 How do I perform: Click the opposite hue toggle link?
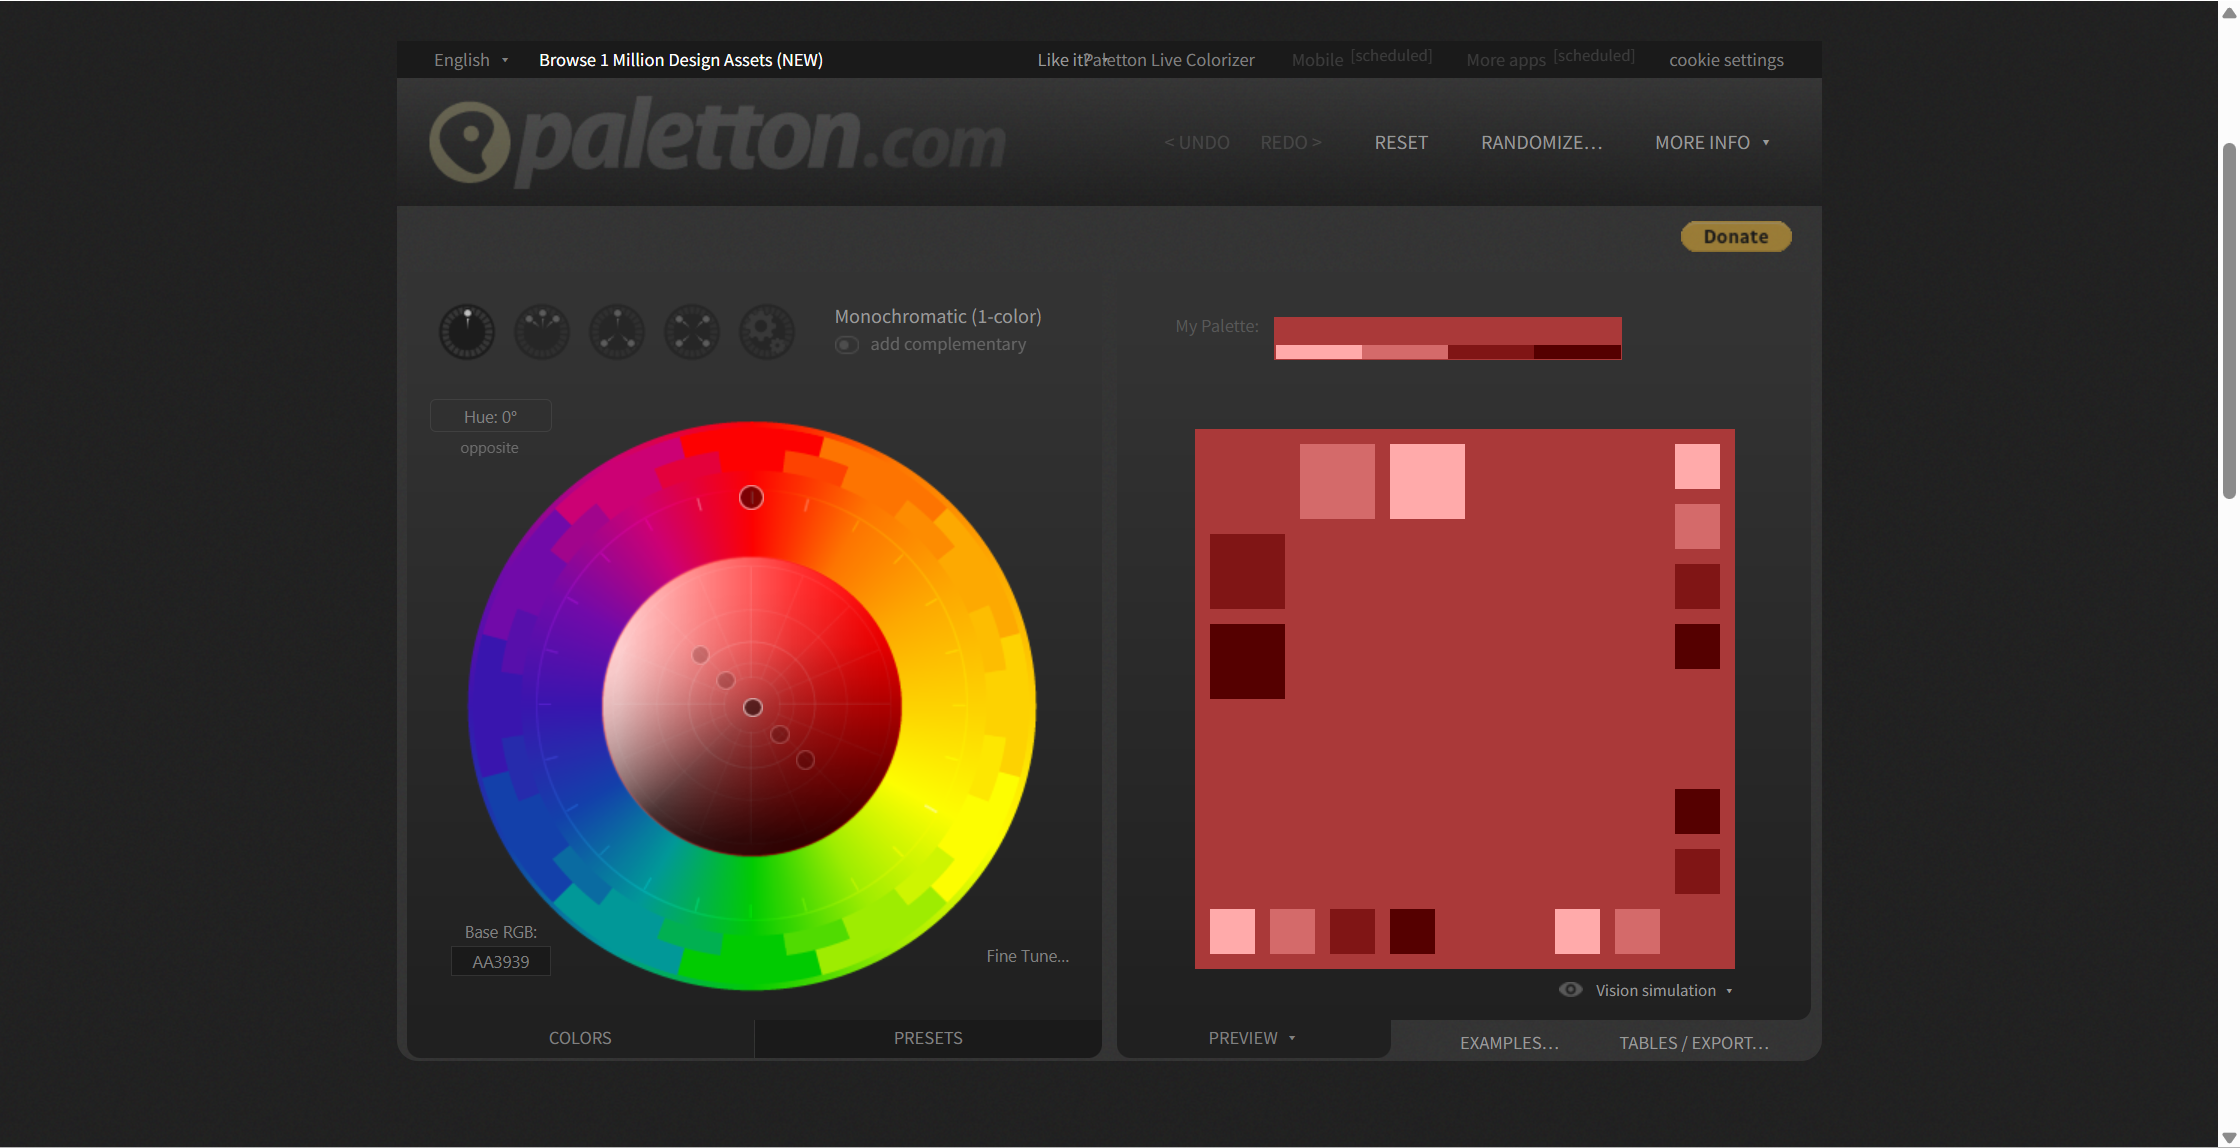(x=489, y=448)
